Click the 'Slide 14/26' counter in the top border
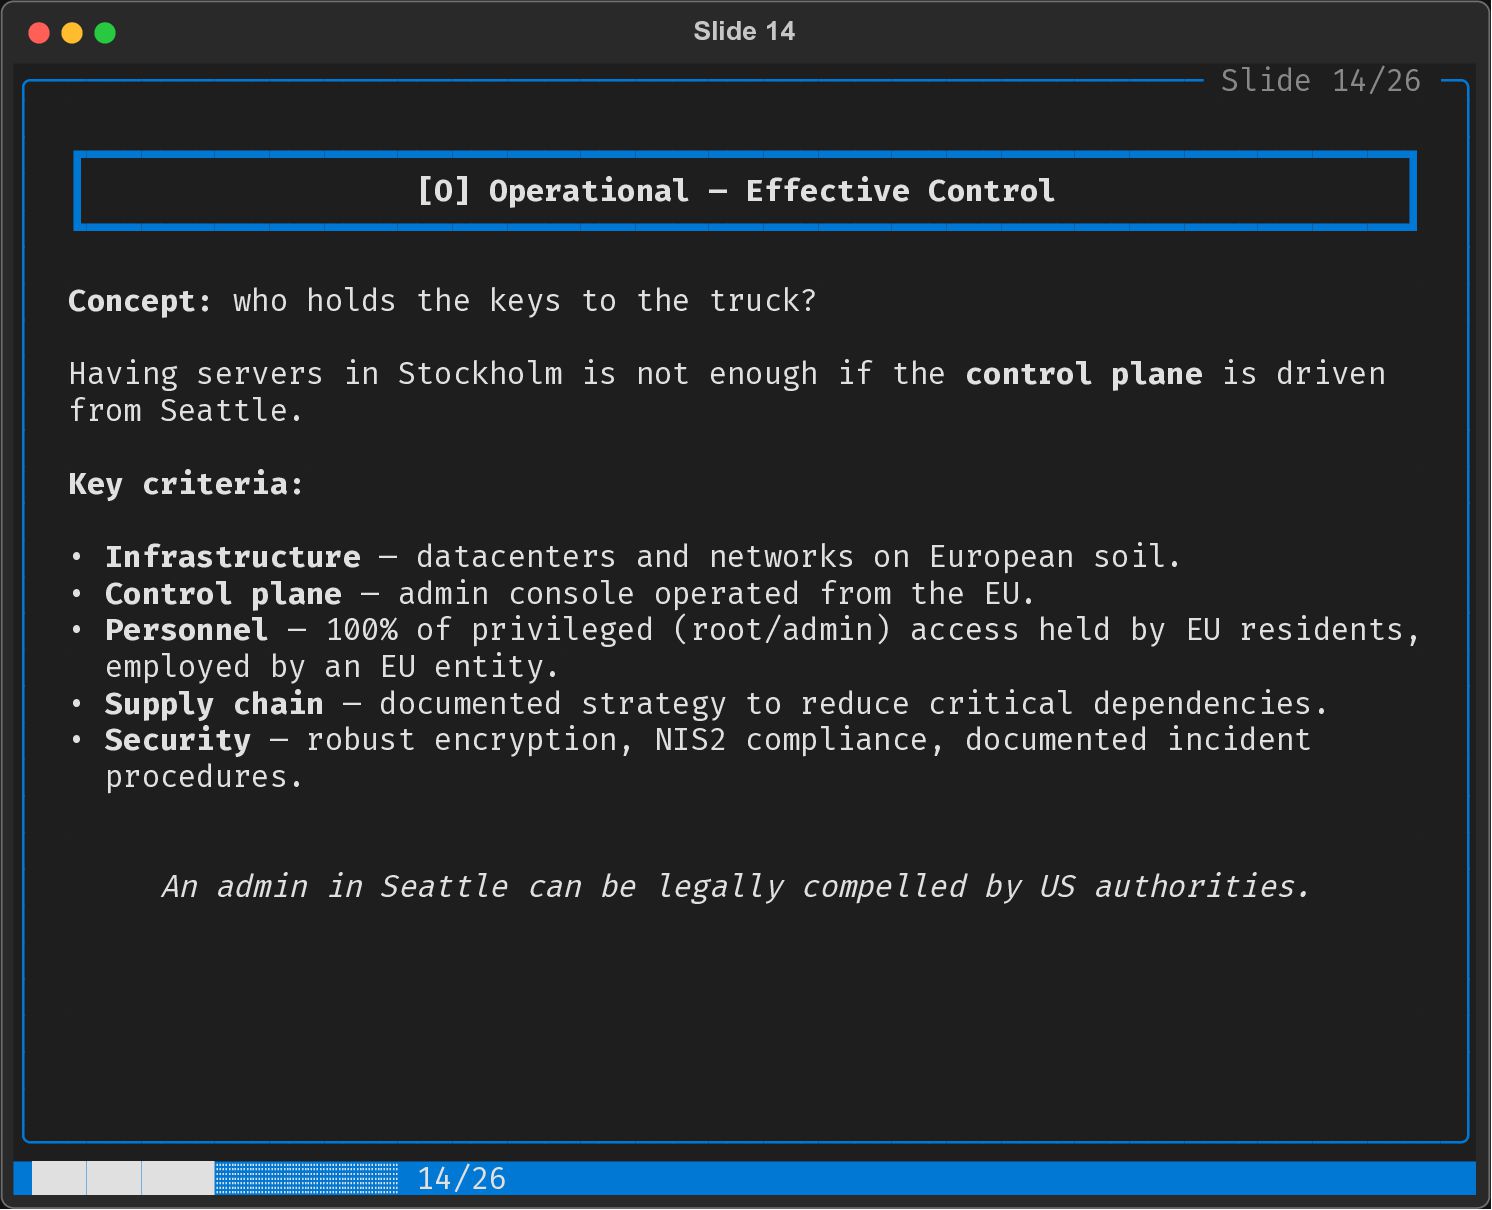Image resolution: width=1492 pixels, height=1210 pixels. coord(1320,80)
